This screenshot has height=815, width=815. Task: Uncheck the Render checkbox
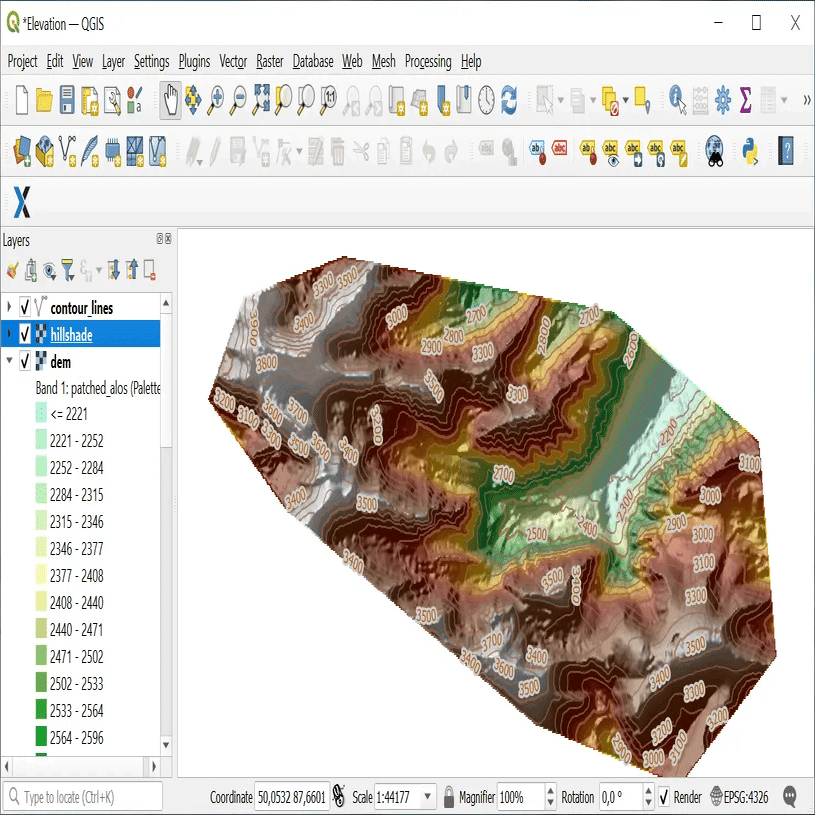tap(664, 797)
